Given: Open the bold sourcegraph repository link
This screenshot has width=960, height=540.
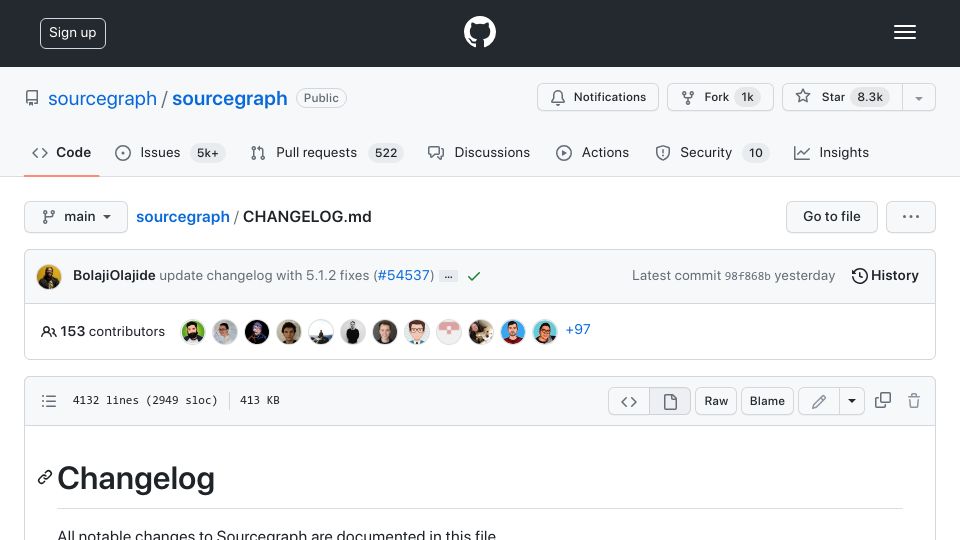Looking at the screenshot, I should [230, 98].
